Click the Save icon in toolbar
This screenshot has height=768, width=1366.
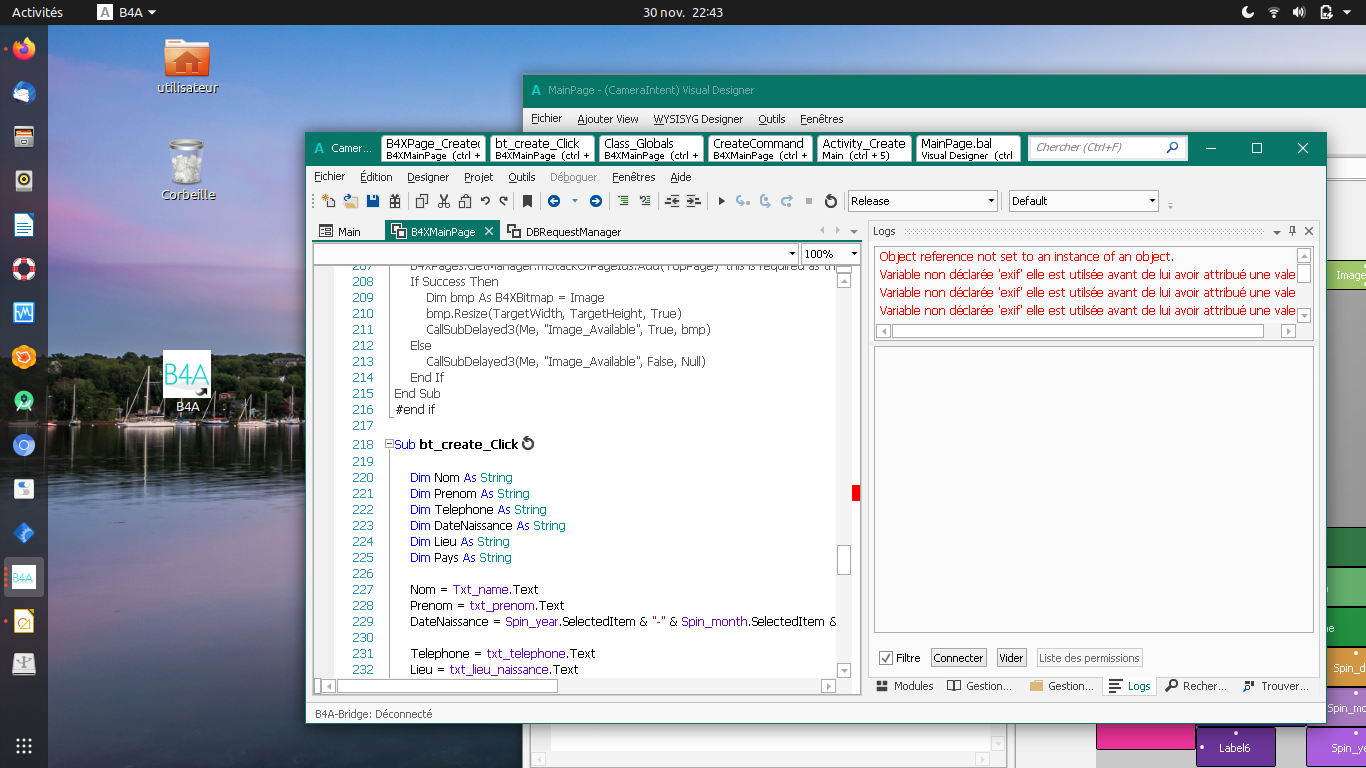click(x=373, y=201)
